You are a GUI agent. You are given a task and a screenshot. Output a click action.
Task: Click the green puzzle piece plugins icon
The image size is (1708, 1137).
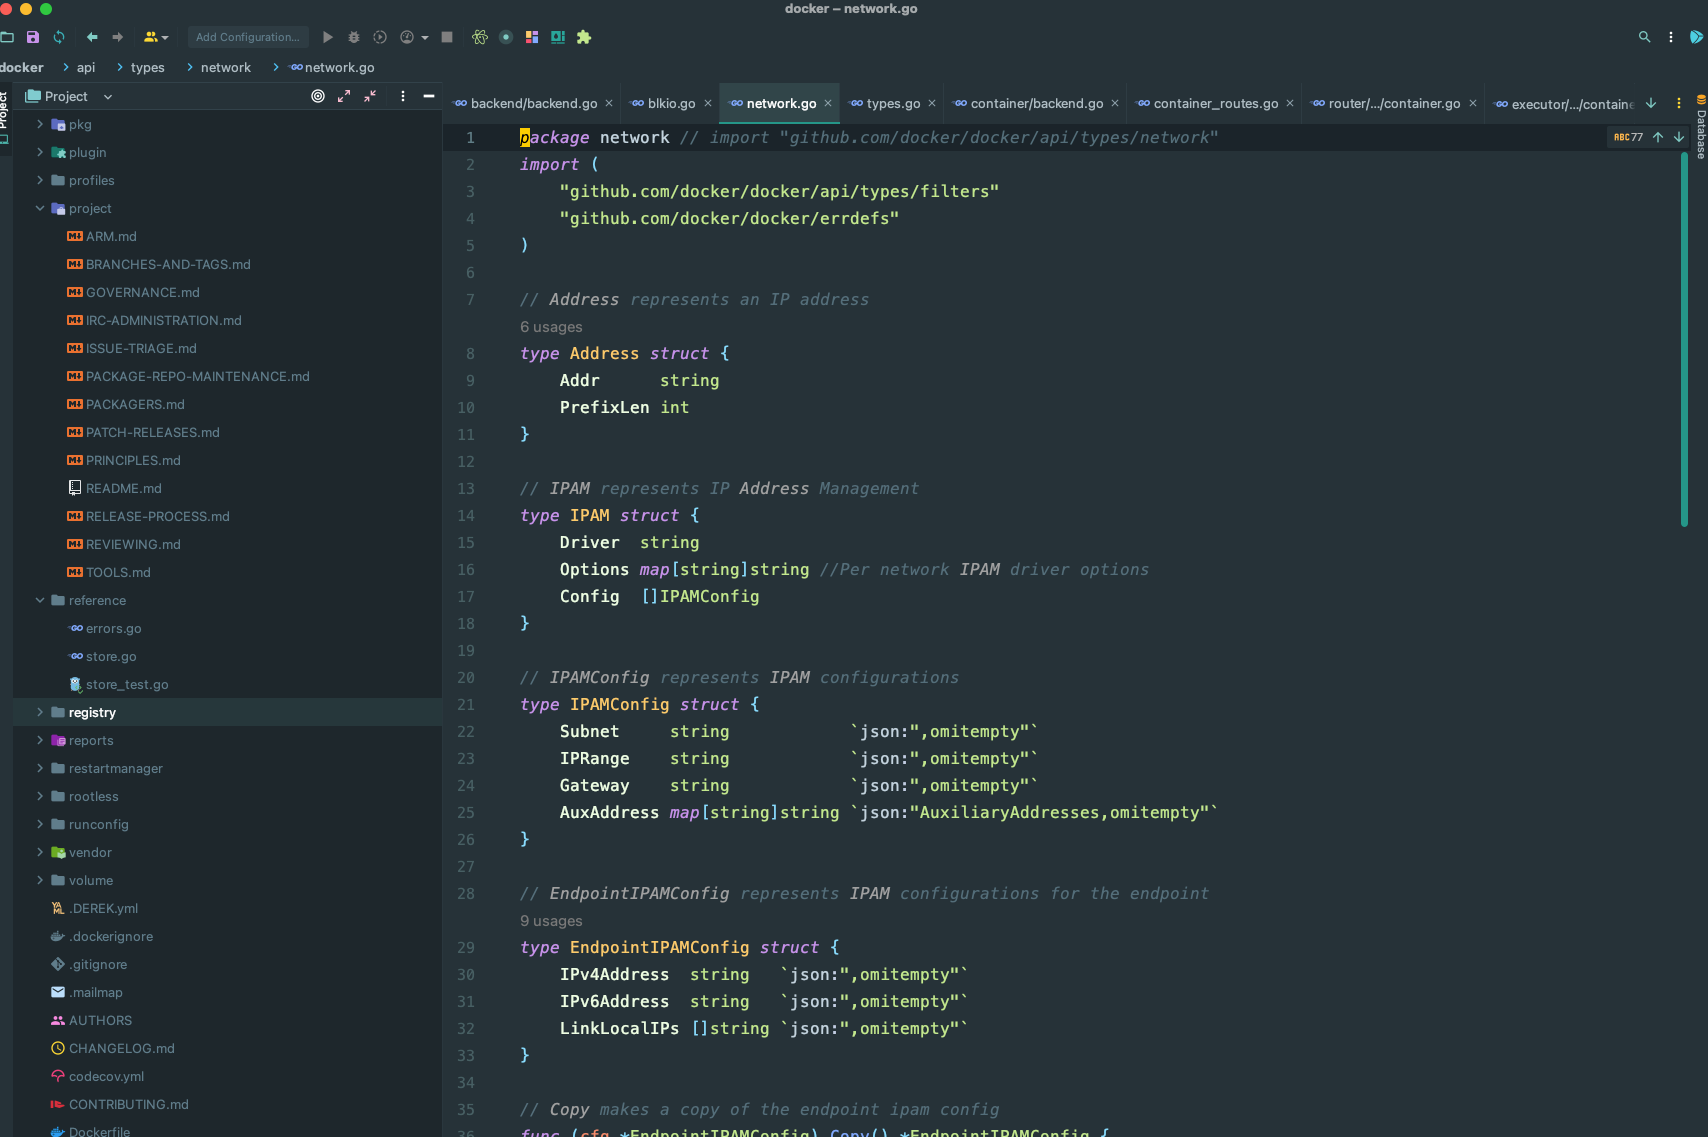tap(584, 37)
